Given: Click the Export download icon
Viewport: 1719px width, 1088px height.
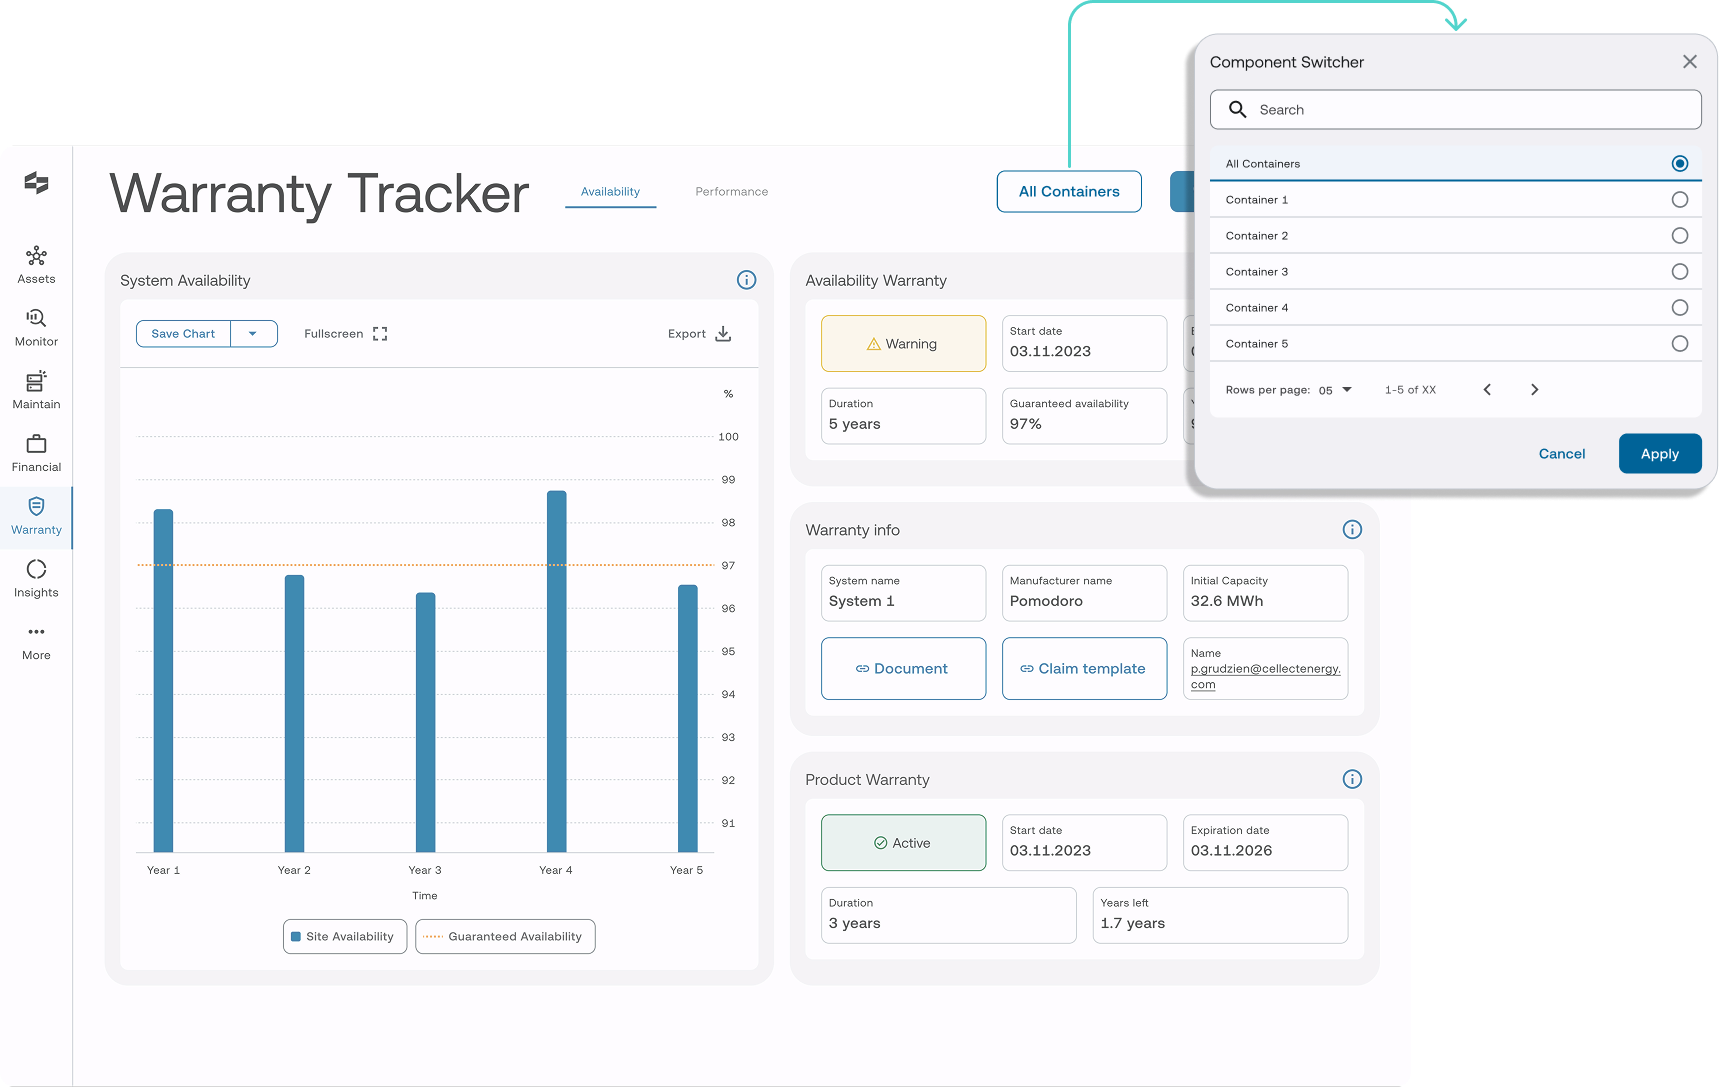Looking at the screenshot, I should 723,334.
